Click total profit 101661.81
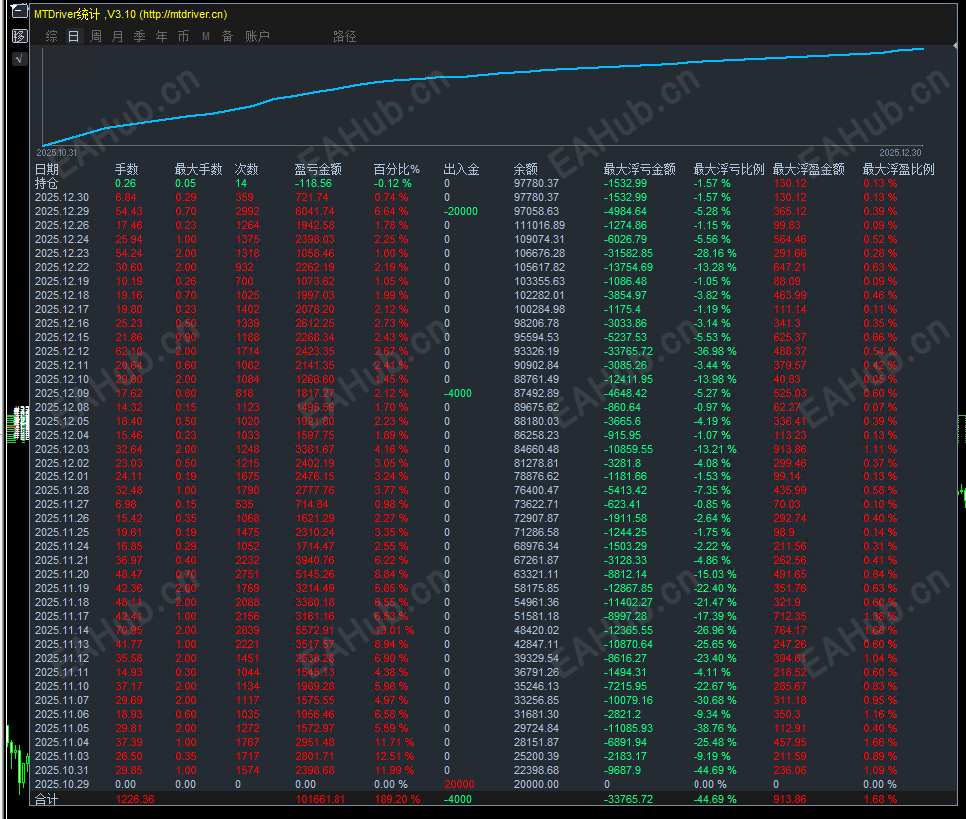Image resolution: width=966 pixels, height=819 pixels. (320, 799)
